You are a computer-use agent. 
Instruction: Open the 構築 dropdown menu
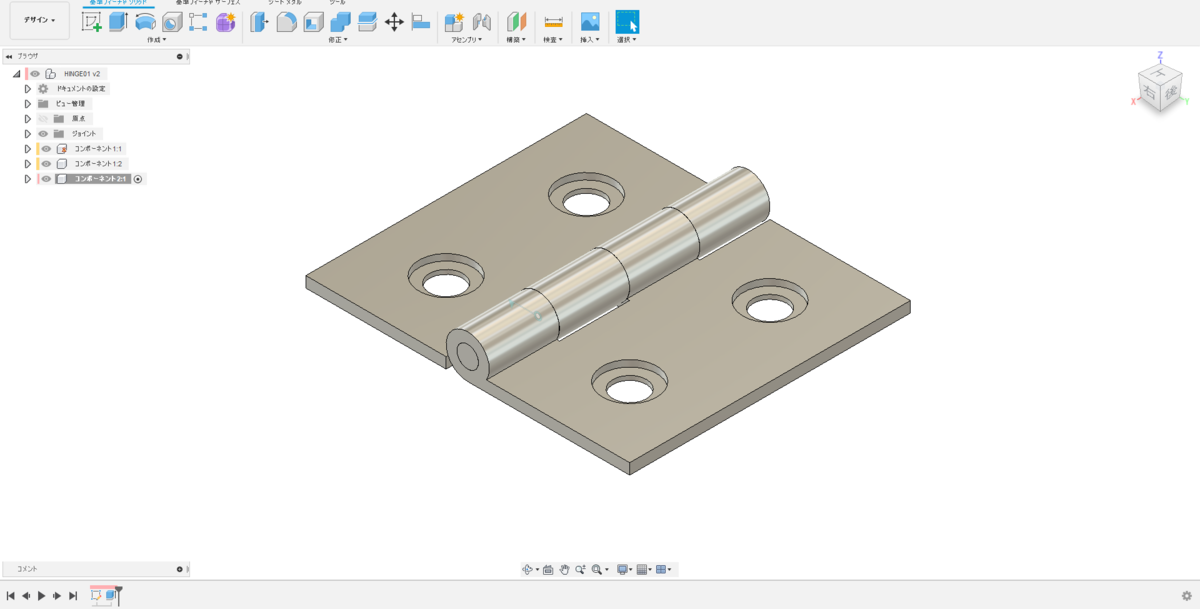point(516,40)
